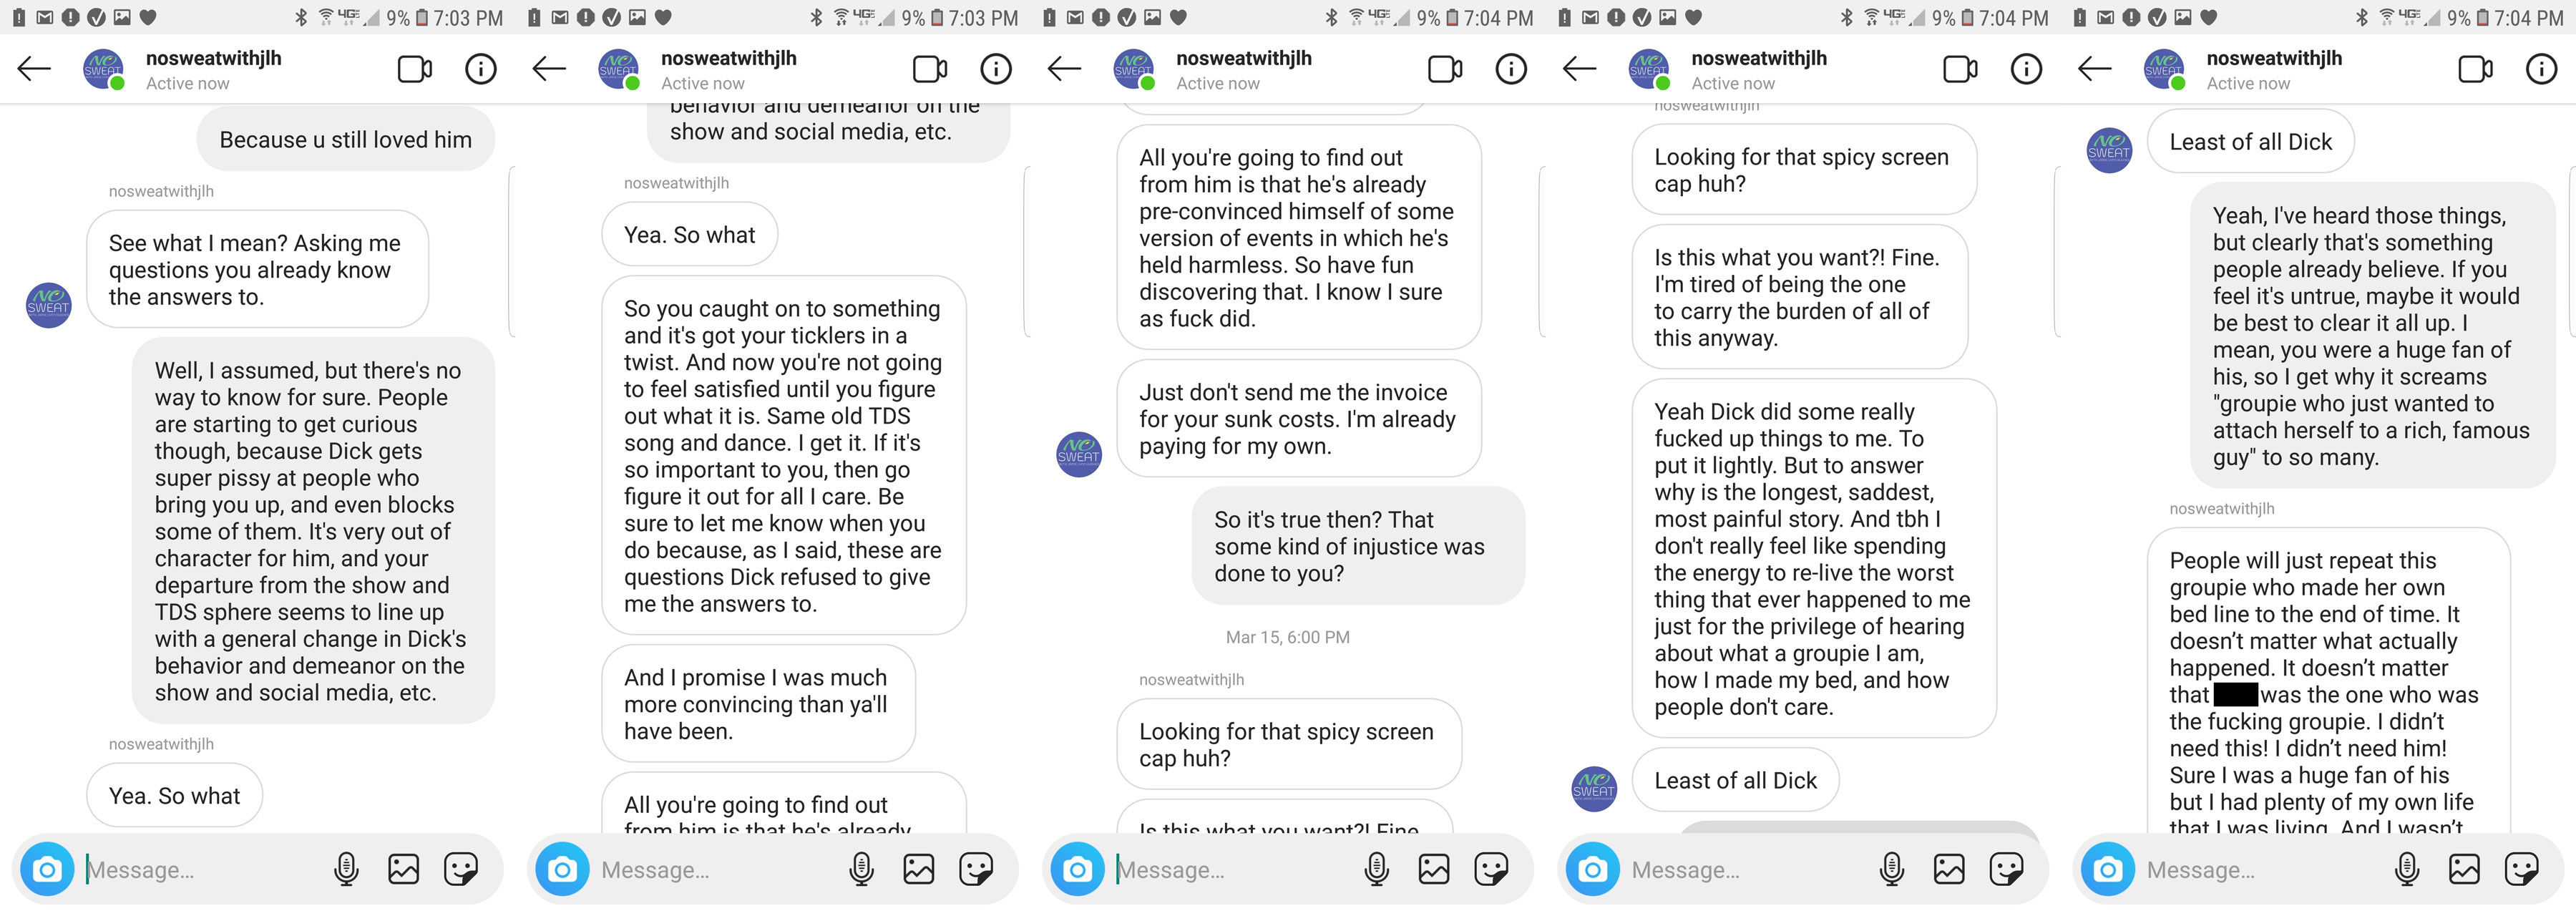Tap nosweatwithjlh header name above "Is this what you want?!" bubble
2576x916 pixels.
click(1758, 58)
